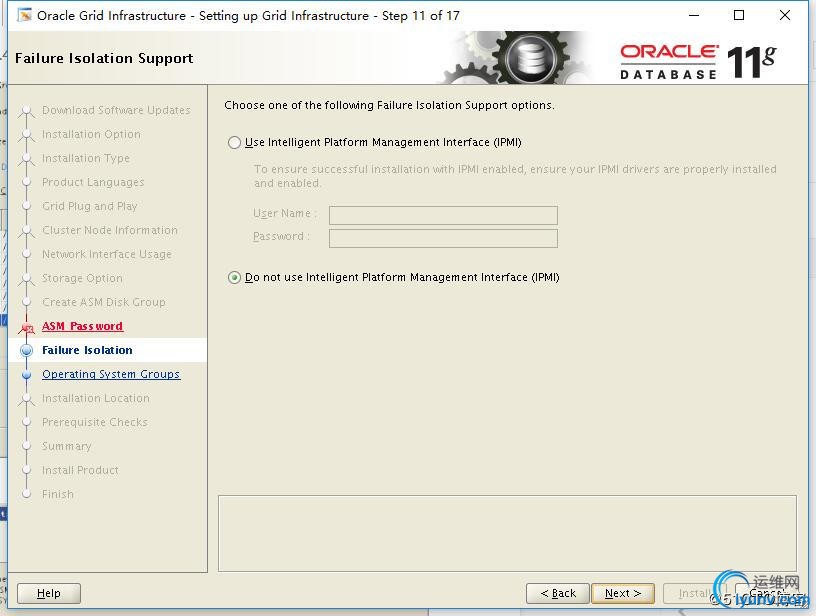Click the Network Interface Usage step
Screen dimensions: 816x616
click(x=107, y=254)
